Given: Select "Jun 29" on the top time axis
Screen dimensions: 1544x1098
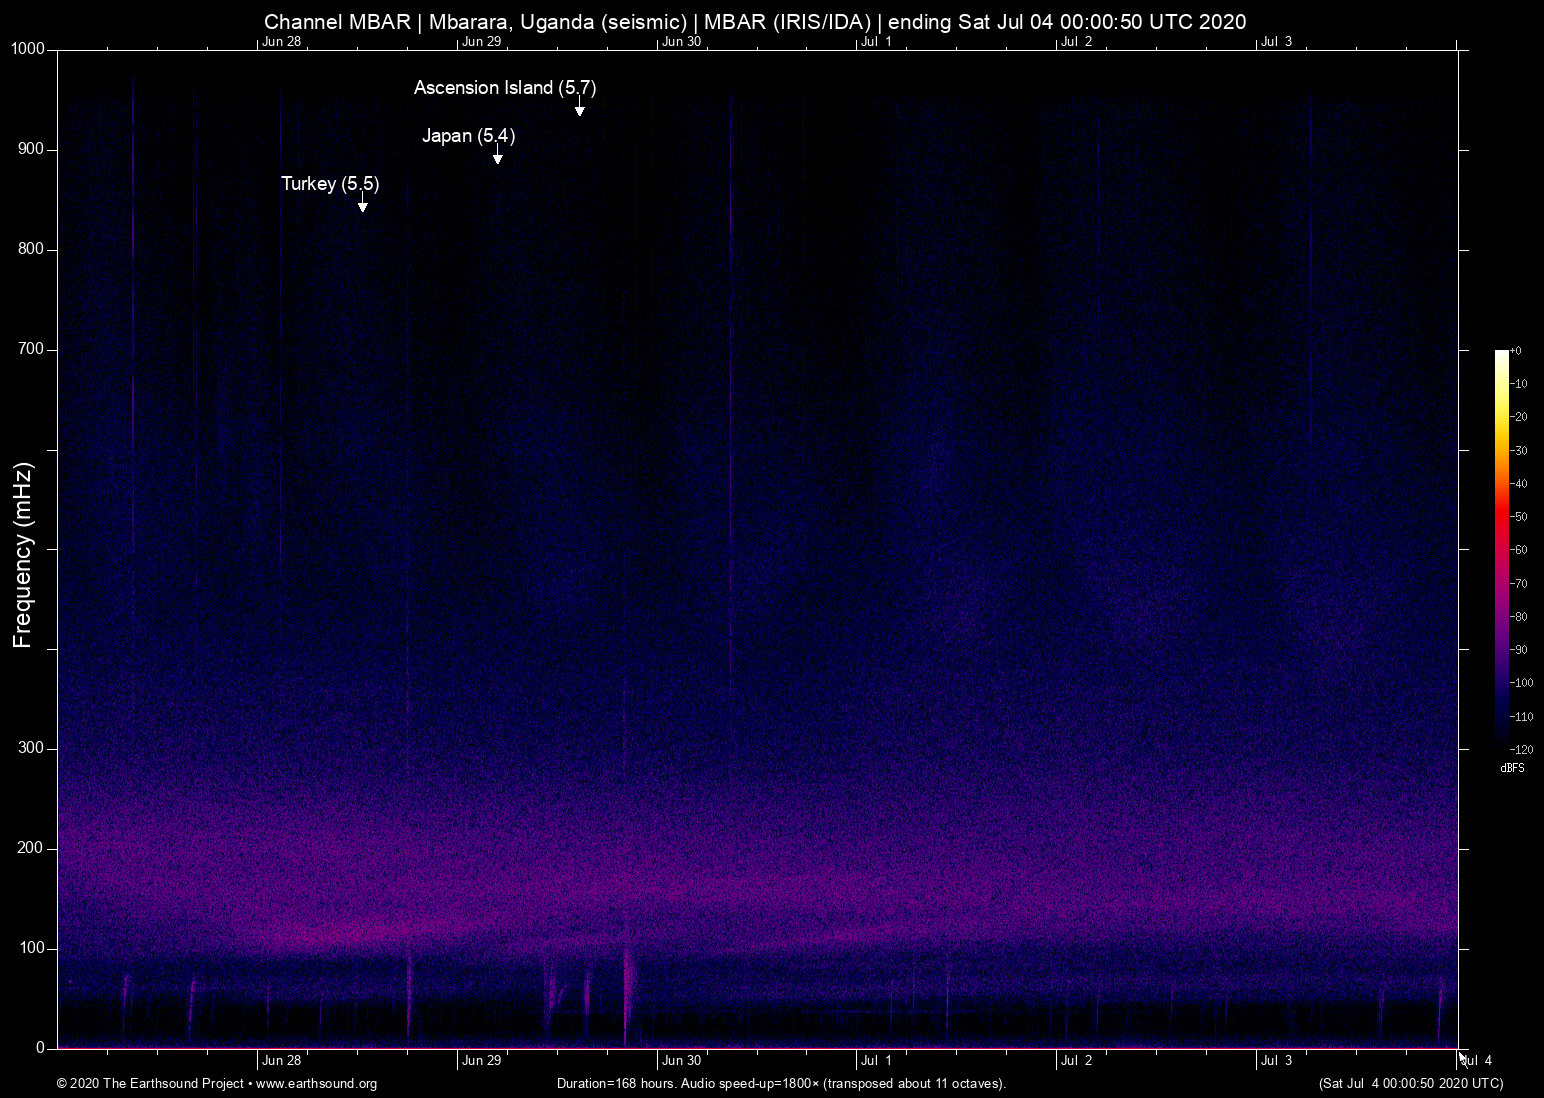Looking at the screenshot, I should [x=481, y=42].
